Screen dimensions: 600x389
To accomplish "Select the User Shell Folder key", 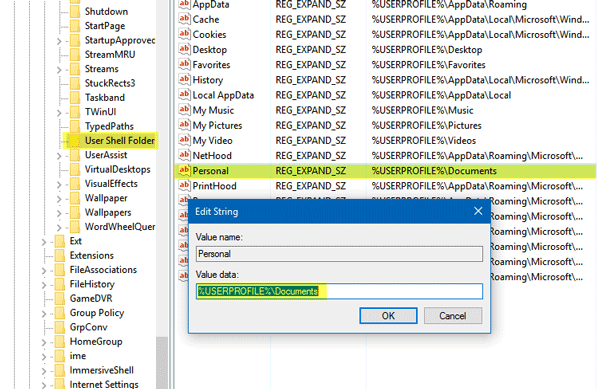I will tap(119, 140).
